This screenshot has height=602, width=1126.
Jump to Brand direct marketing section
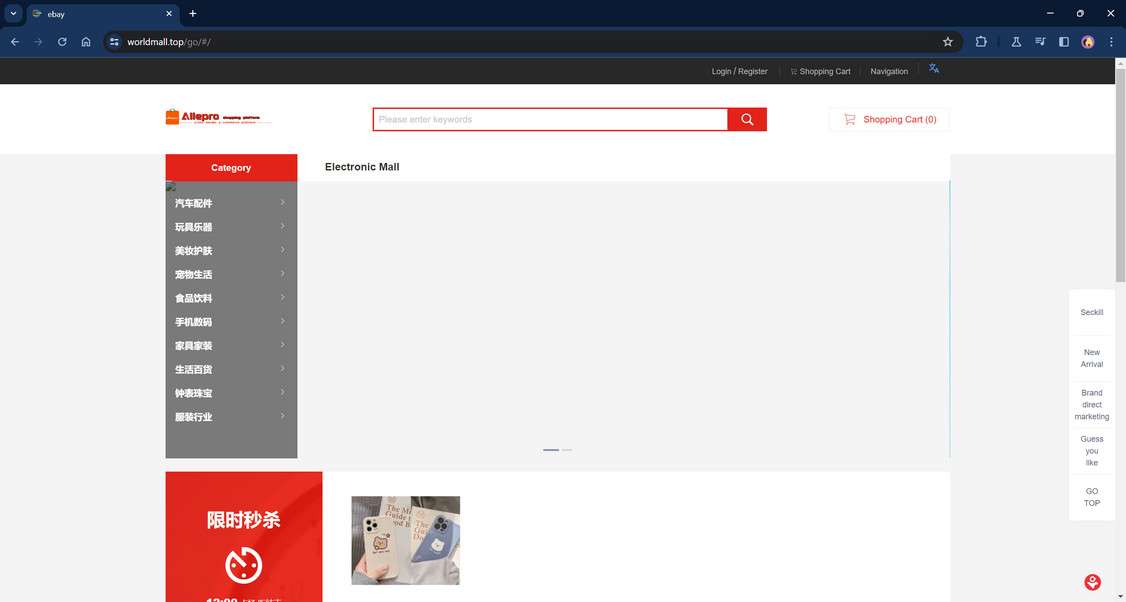pyautogui.click(x=1092, y=404)
